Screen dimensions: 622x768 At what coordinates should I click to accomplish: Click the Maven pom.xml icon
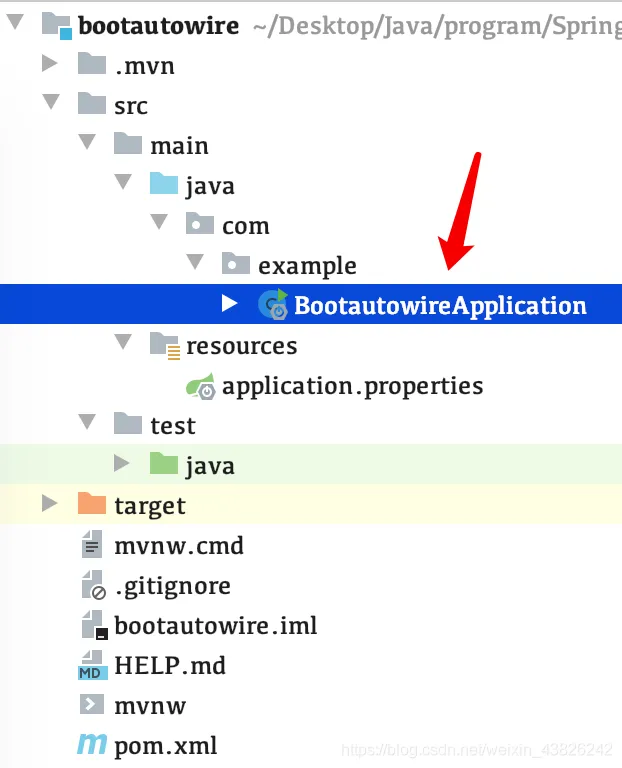(x=92, y=745)
